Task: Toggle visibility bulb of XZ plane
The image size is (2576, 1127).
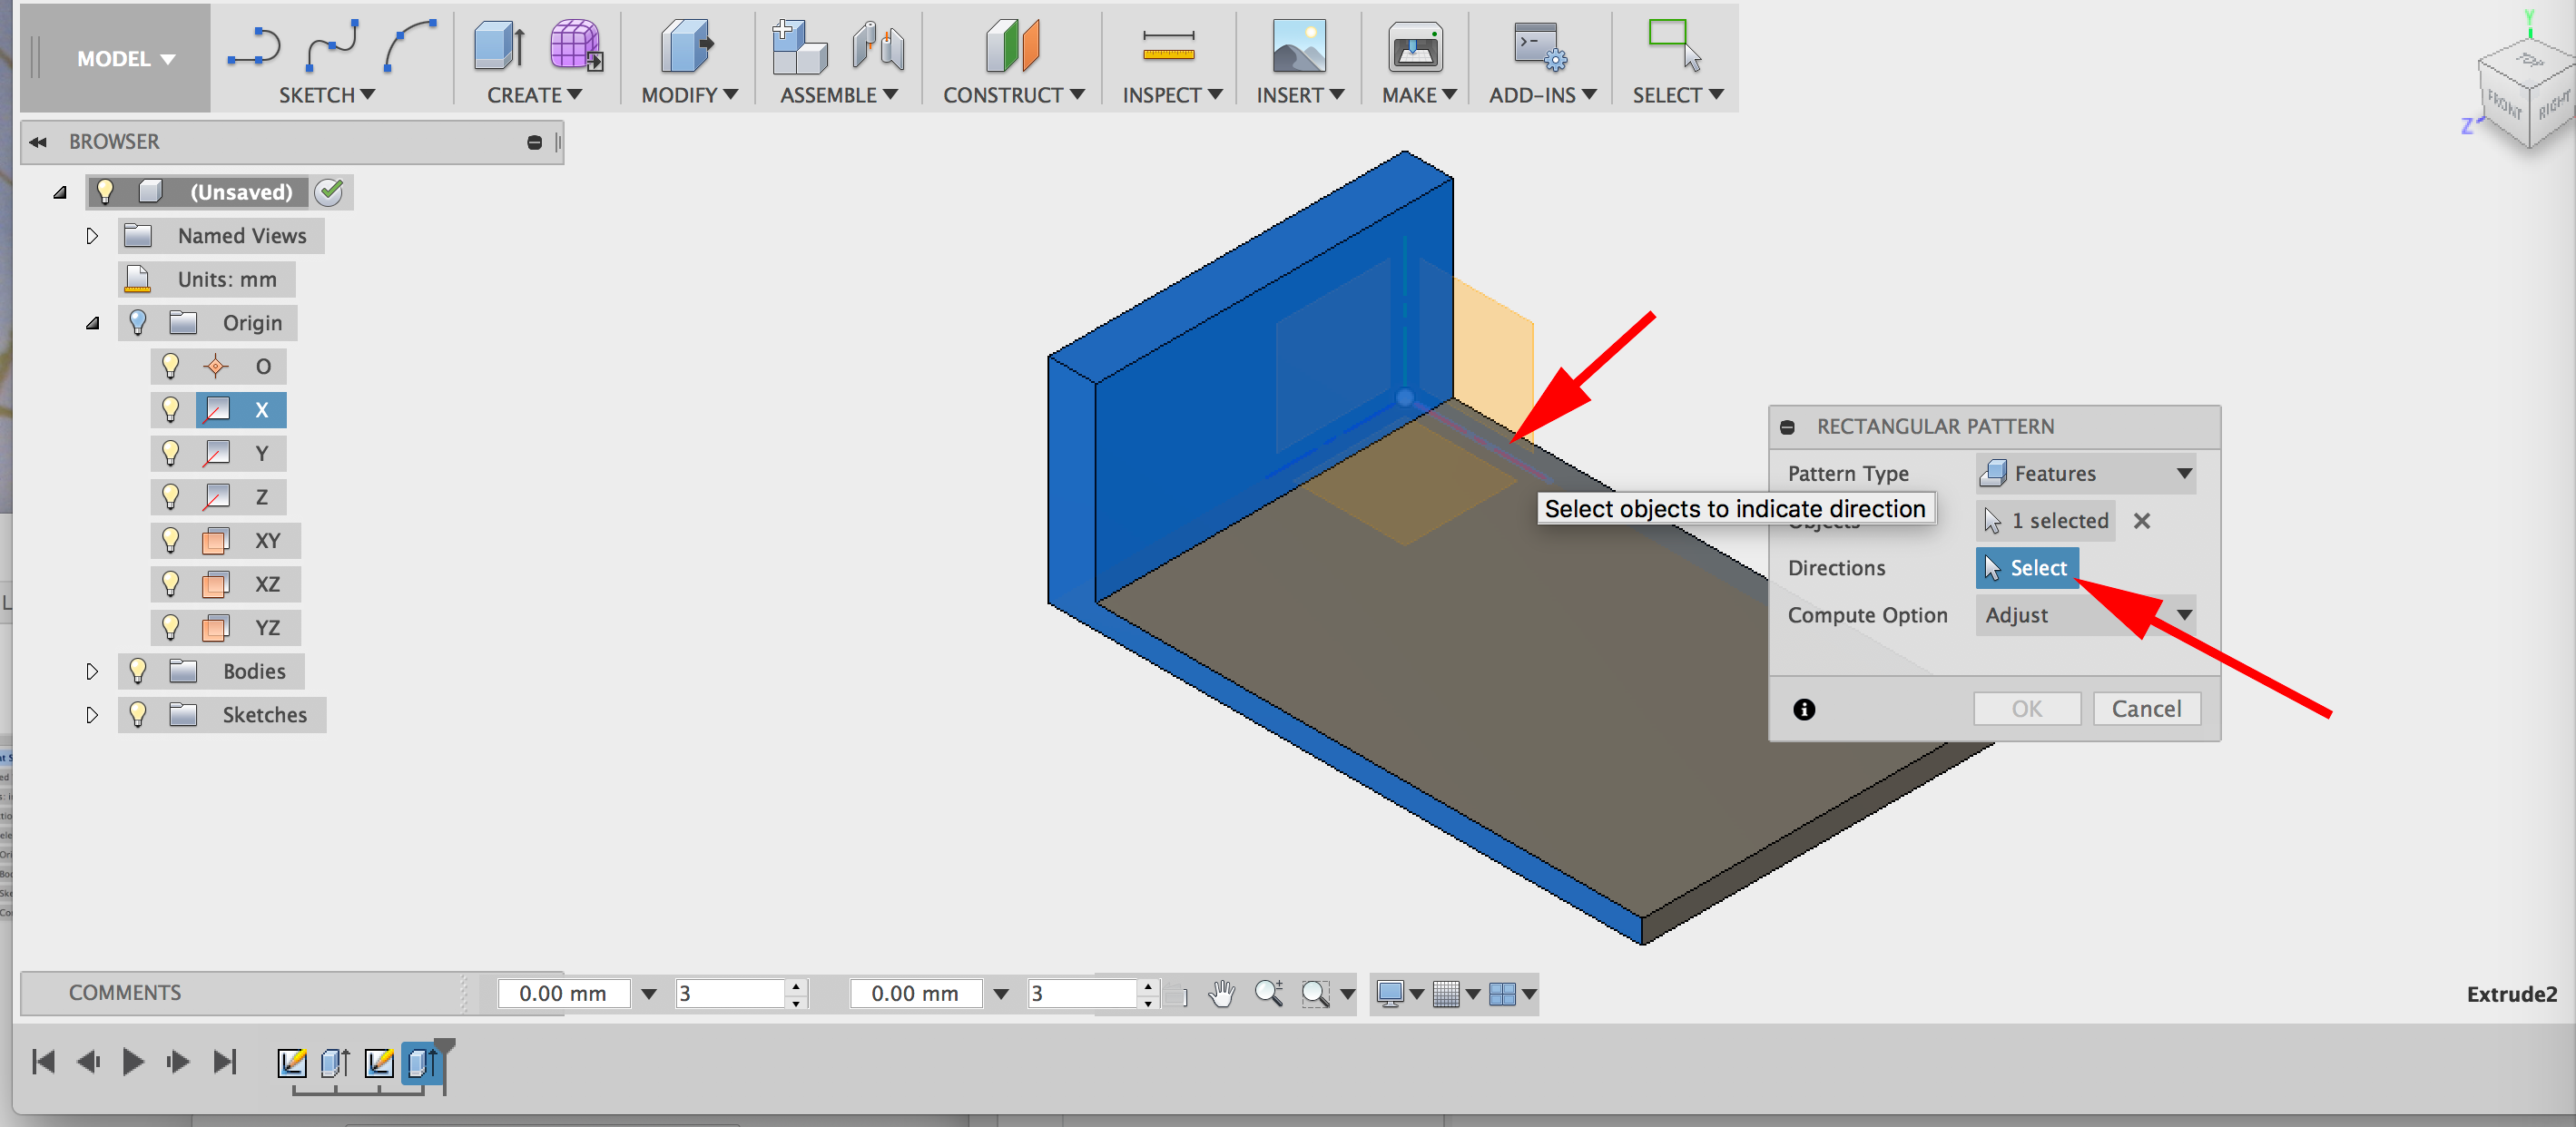Action: [x=171, y=584]
